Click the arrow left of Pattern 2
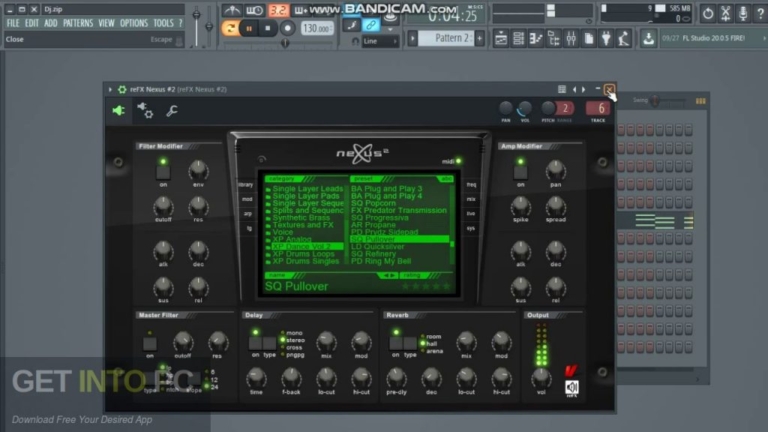 point(412,38)
